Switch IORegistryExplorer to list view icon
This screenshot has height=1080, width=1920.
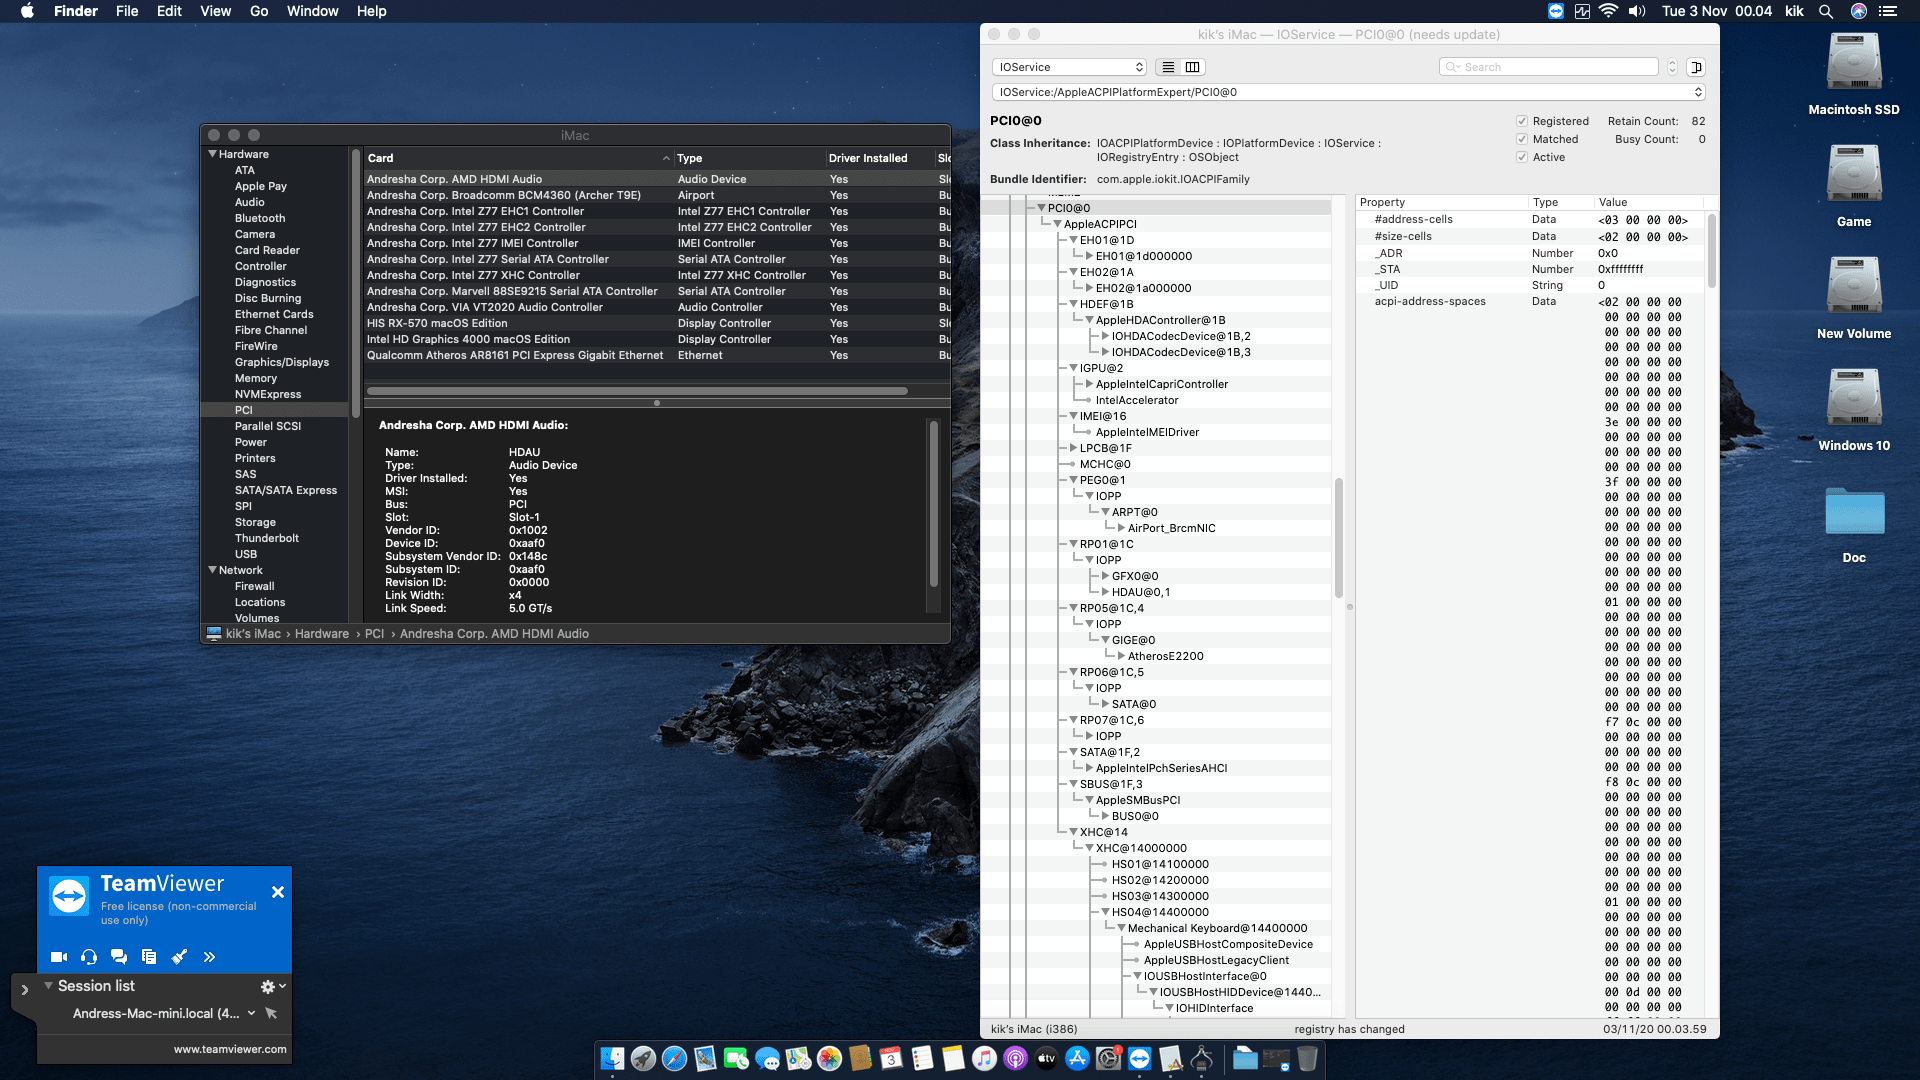coord(1168,67)
